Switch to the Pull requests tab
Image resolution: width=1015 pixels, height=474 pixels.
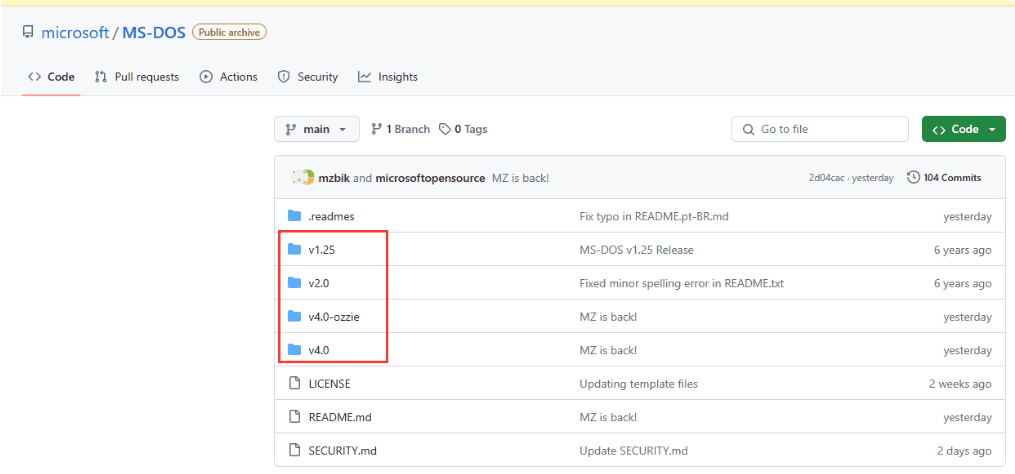click(x=137, y=77)
